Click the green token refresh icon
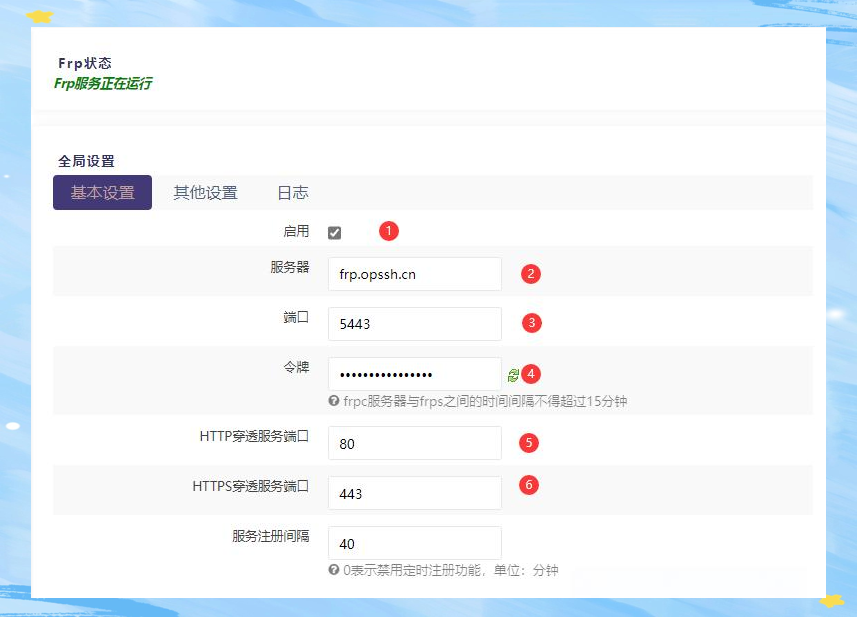The width and height of the screenshot is (857, 617). click(x=513, y=373)
